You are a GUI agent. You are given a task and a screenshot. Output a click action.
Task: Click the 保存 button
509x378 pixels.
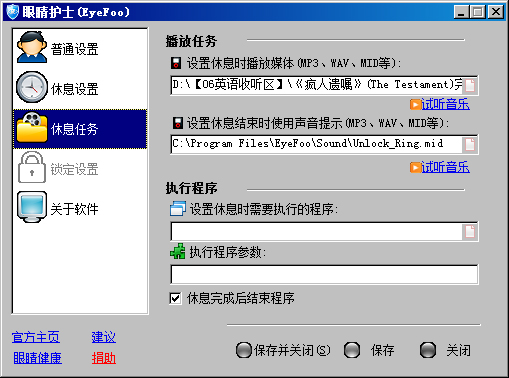click(x=369, y=350)
